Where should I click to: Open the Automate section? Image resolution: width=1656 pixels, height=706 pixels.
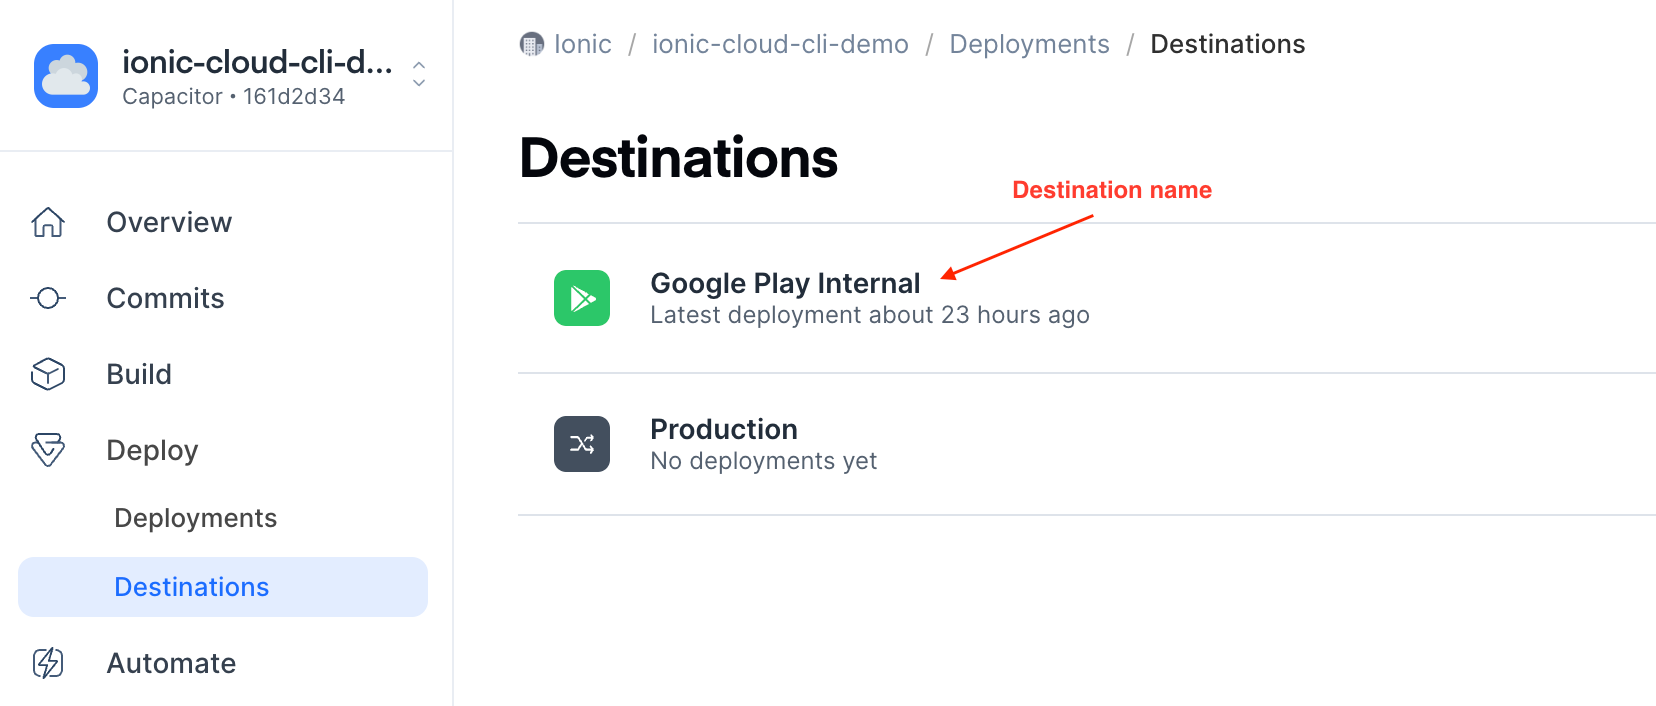pyautogui.click(x=171, y=663)
